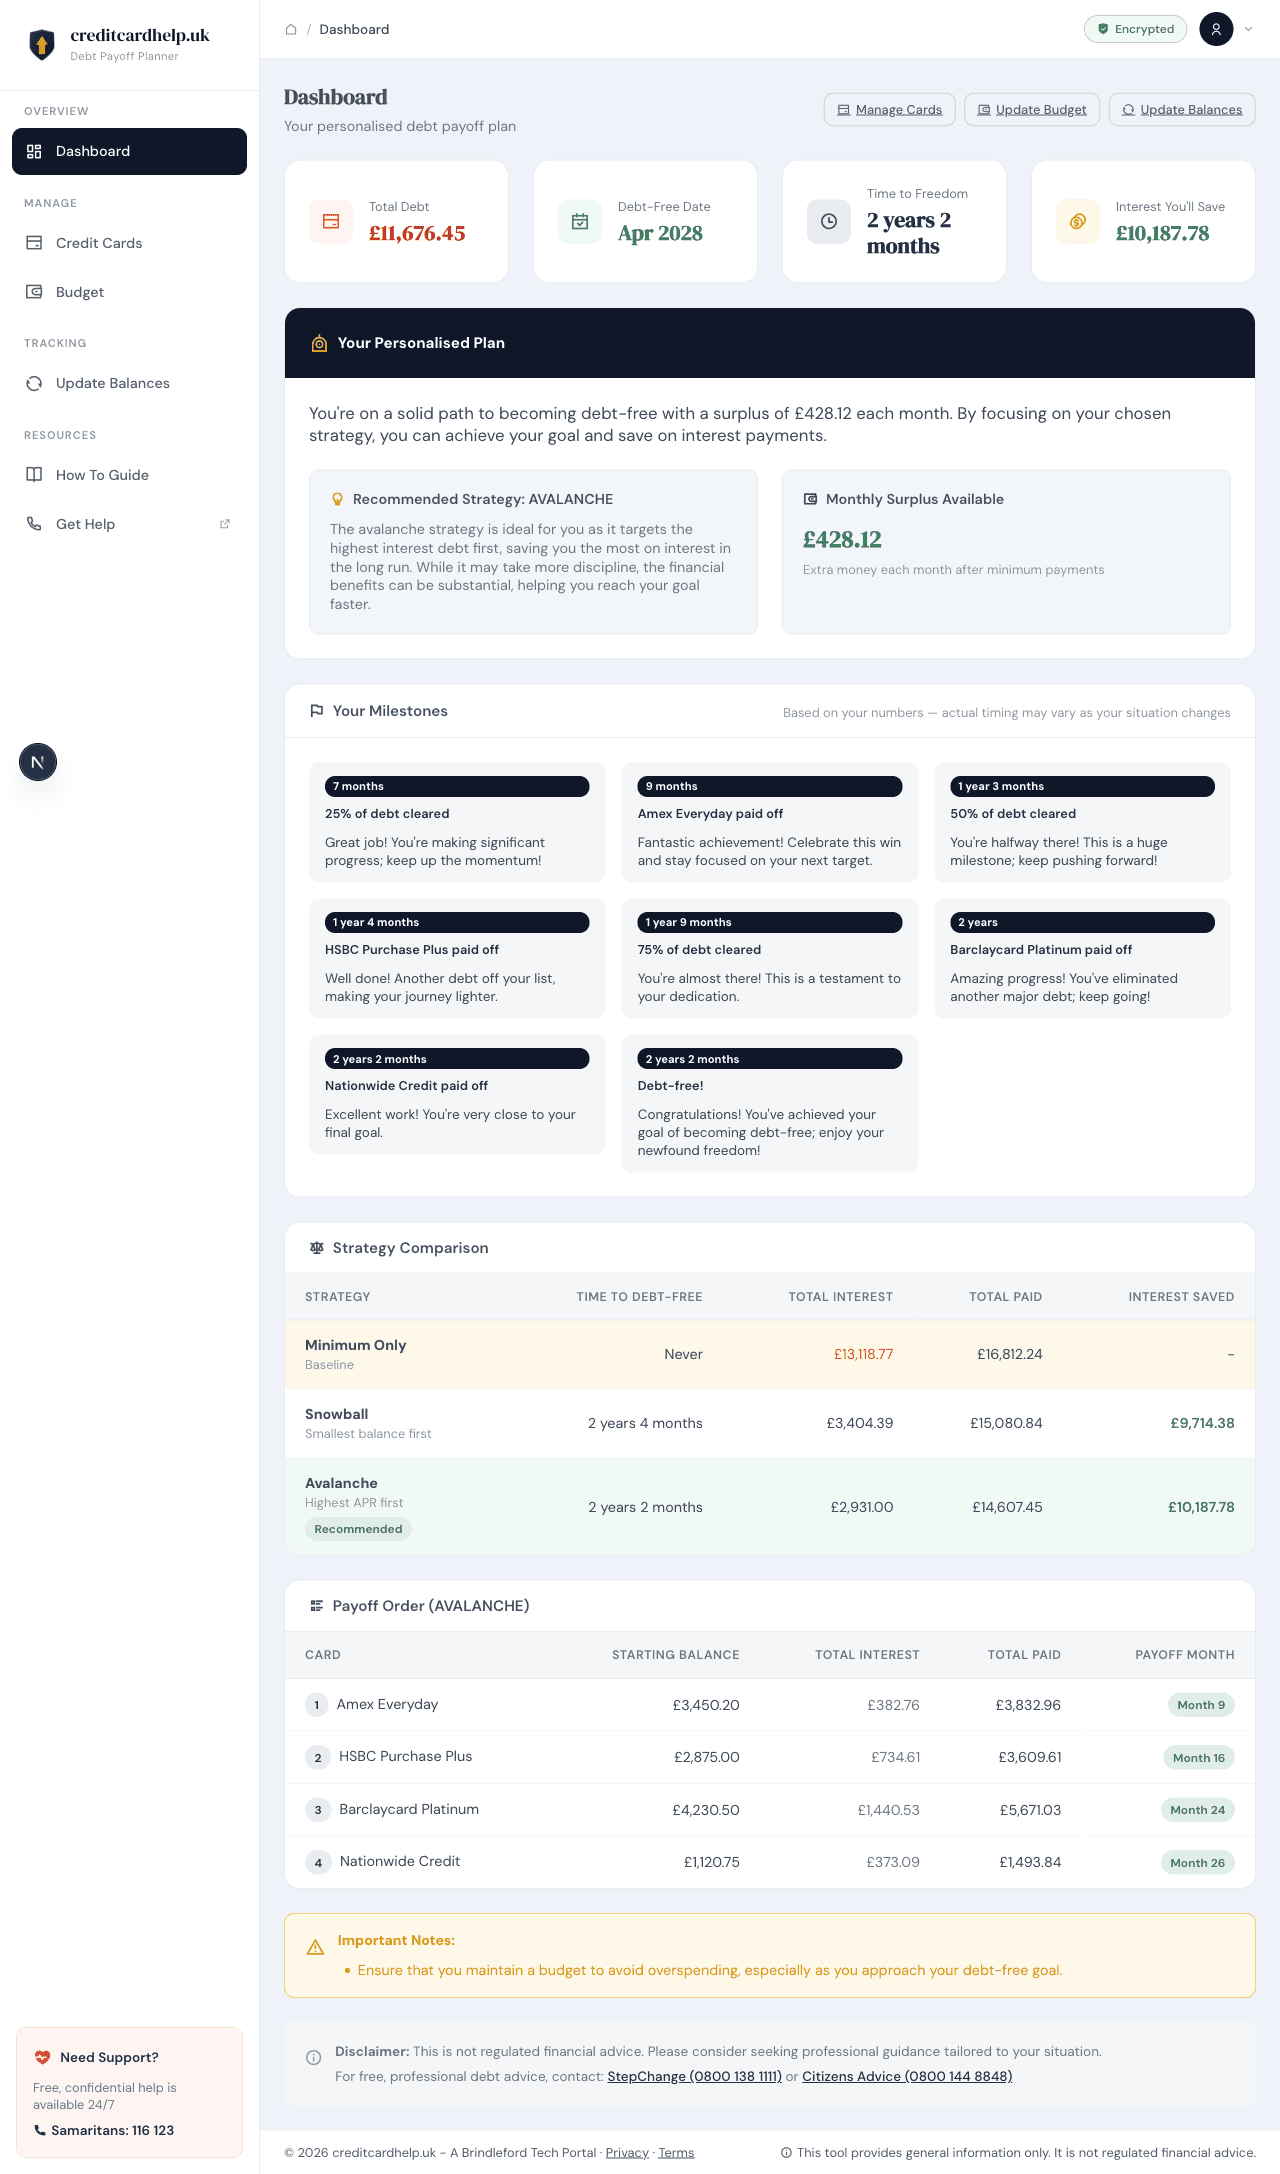Click the Month 24 payoff badge

(1197, 1810)
